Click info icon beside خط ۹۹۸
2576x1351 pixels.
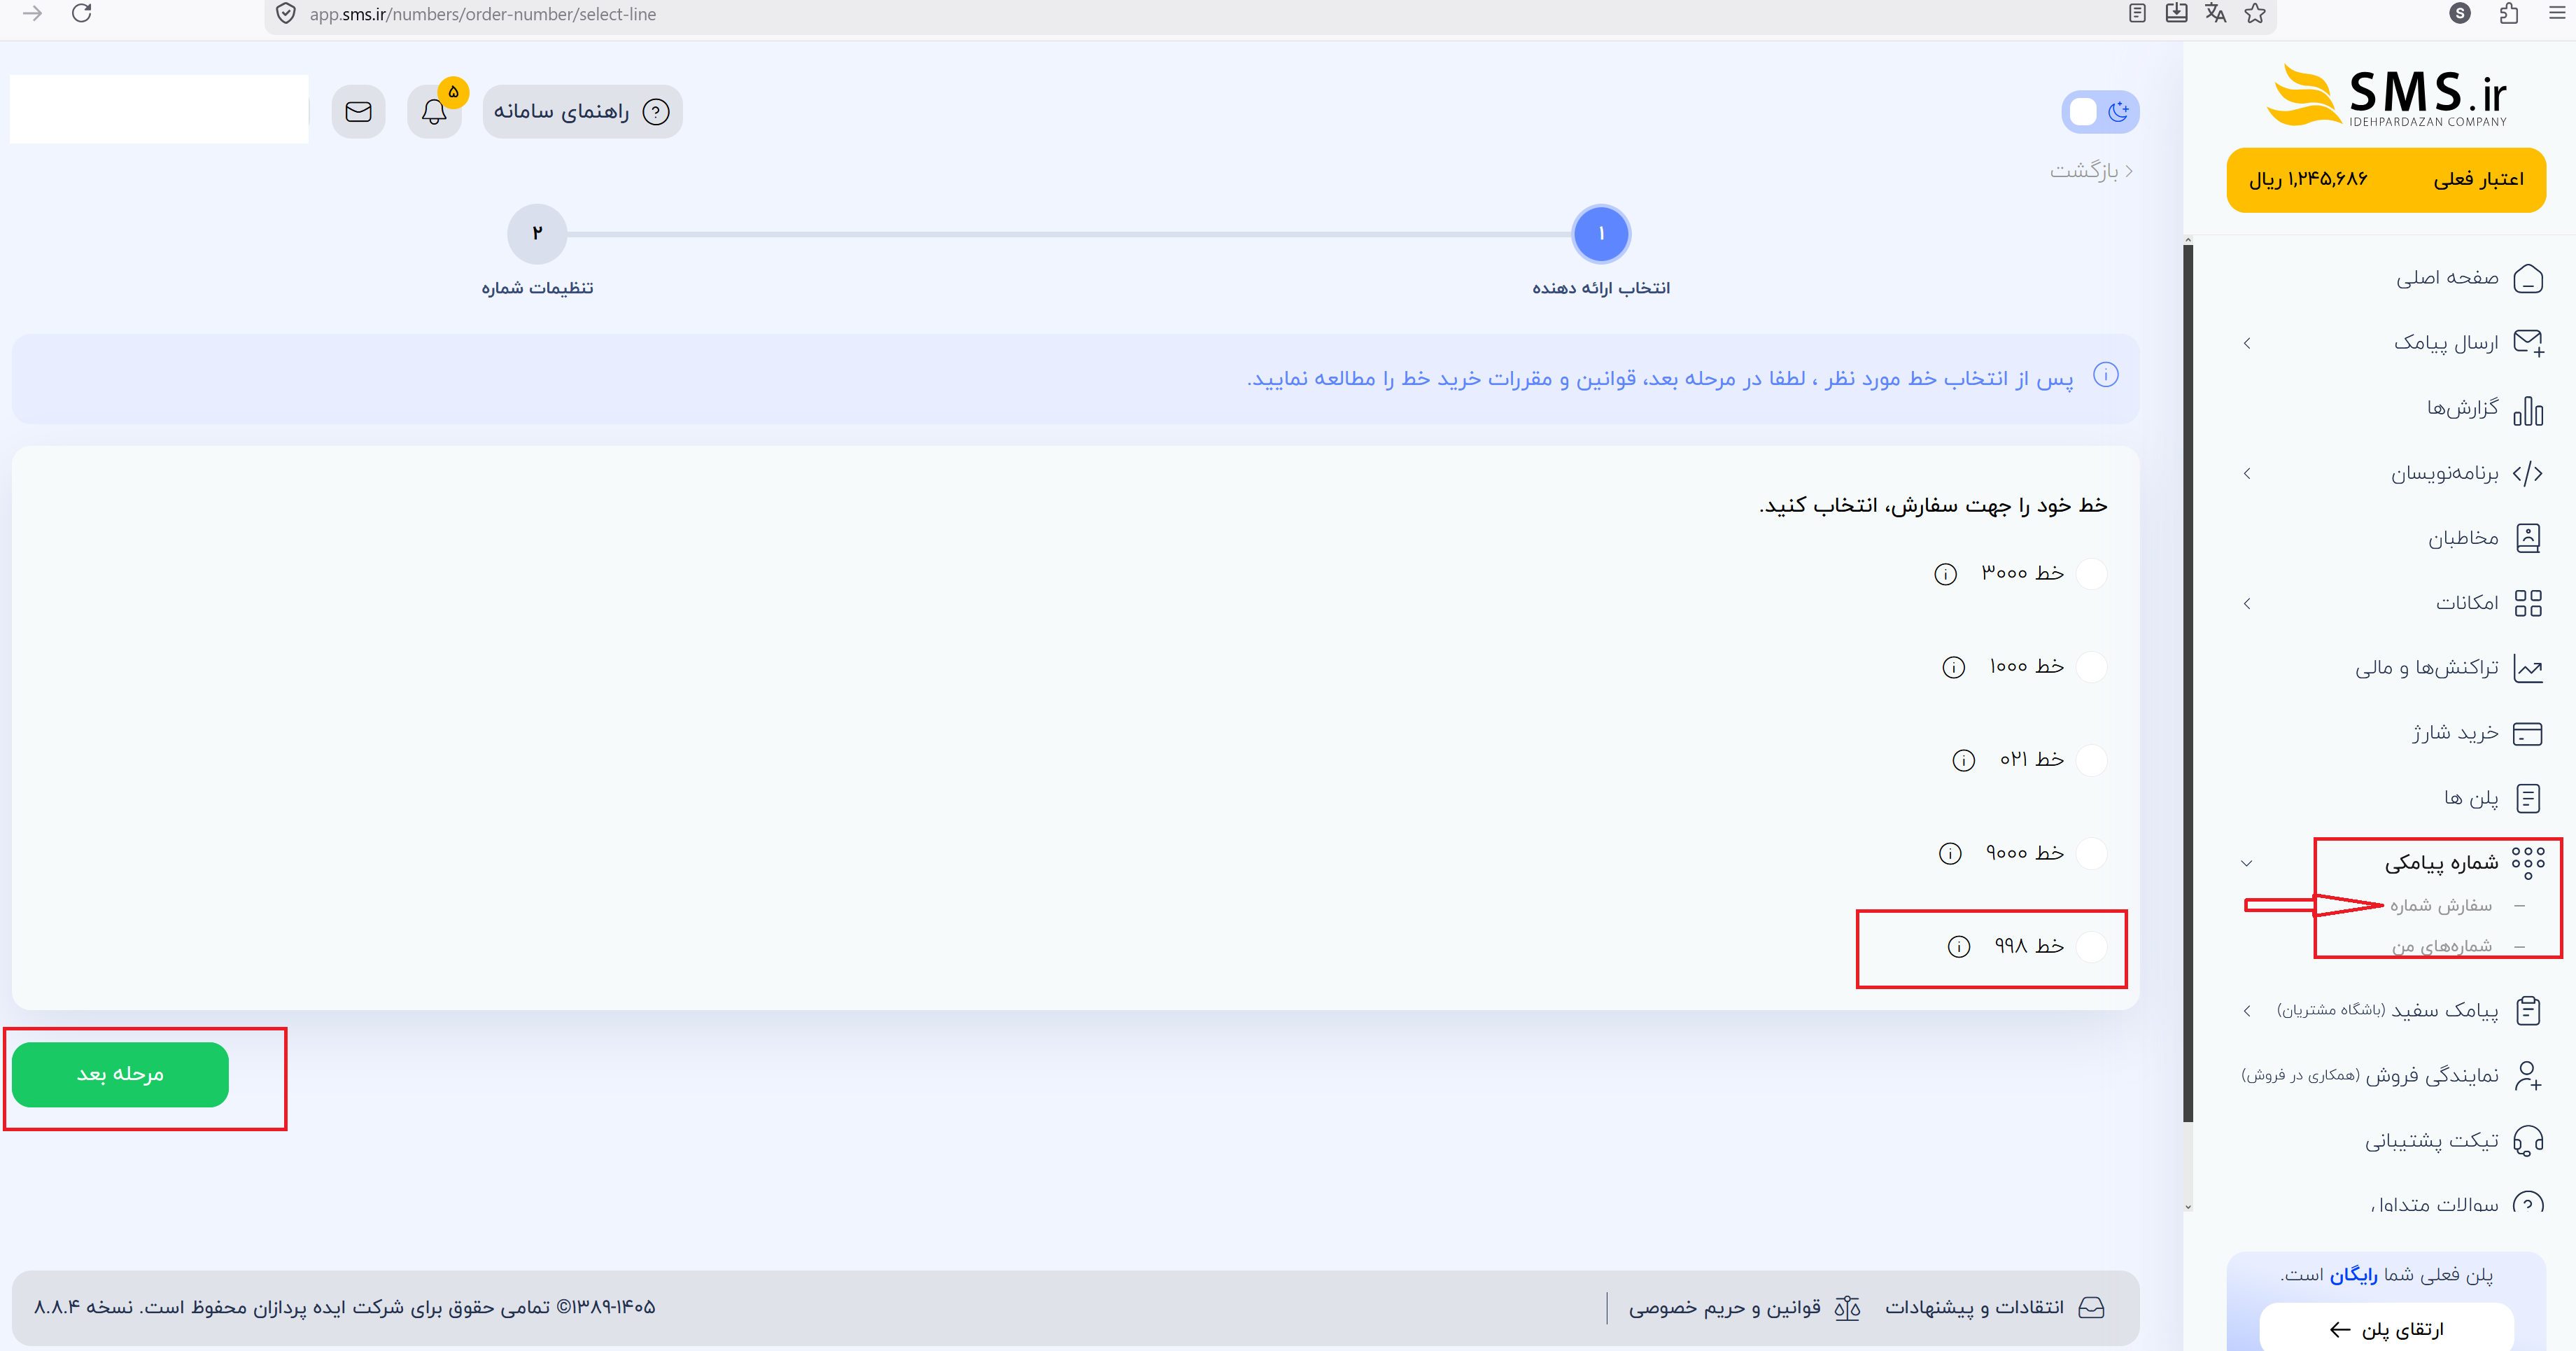pos(1959,947)
